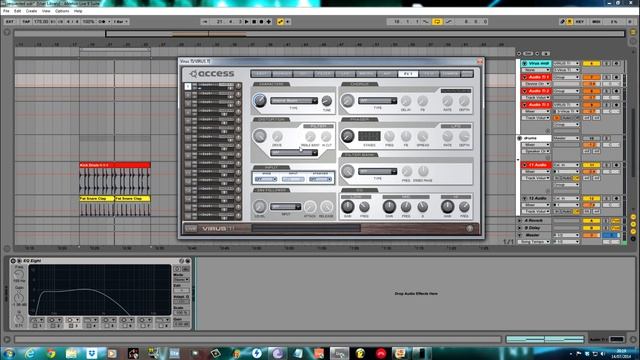Open the File menu
Viewport: 640px width, 360px height.
pyautogui.click(x=6, y=11)
